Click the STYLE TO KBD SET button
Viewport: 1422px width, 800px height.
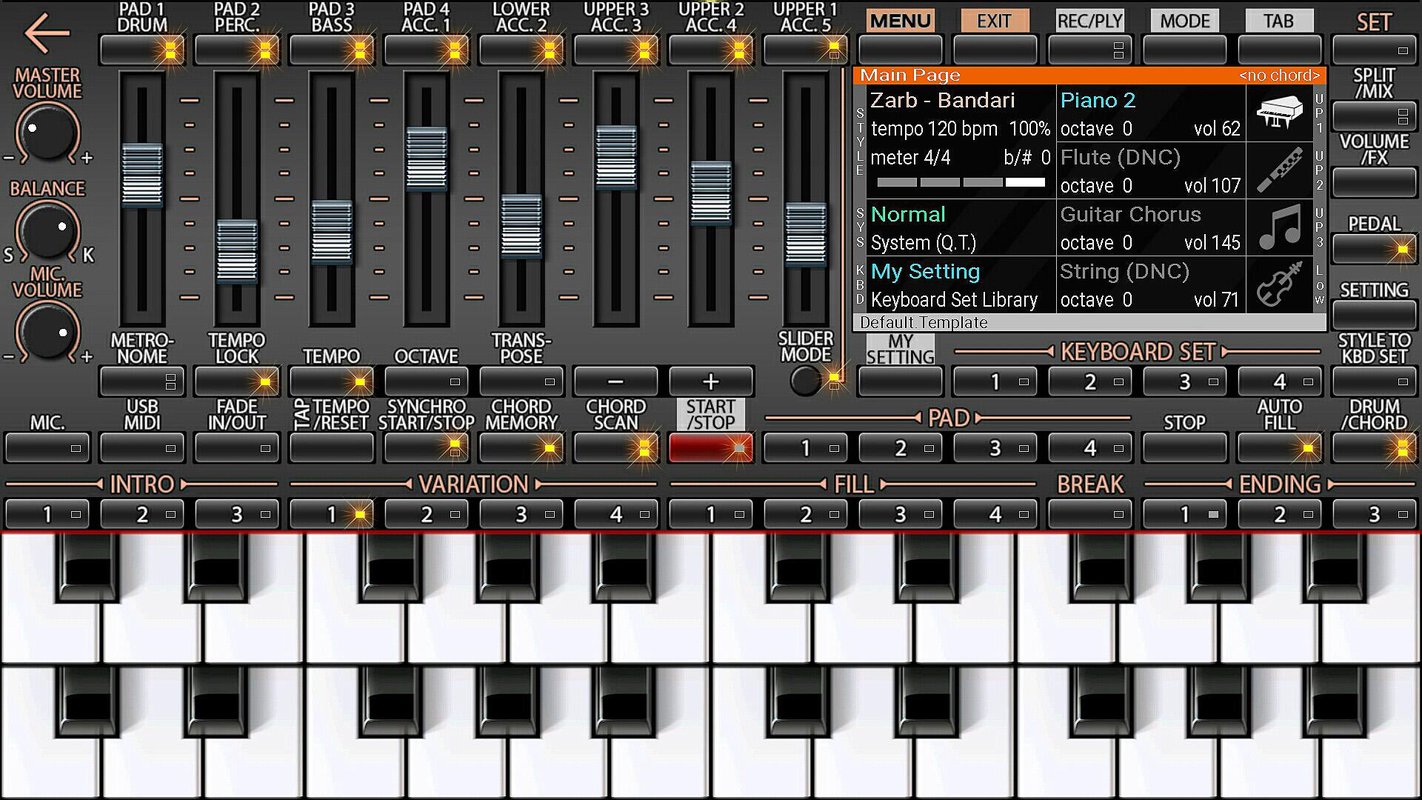pyautogui.click(x=1375, y=382)
